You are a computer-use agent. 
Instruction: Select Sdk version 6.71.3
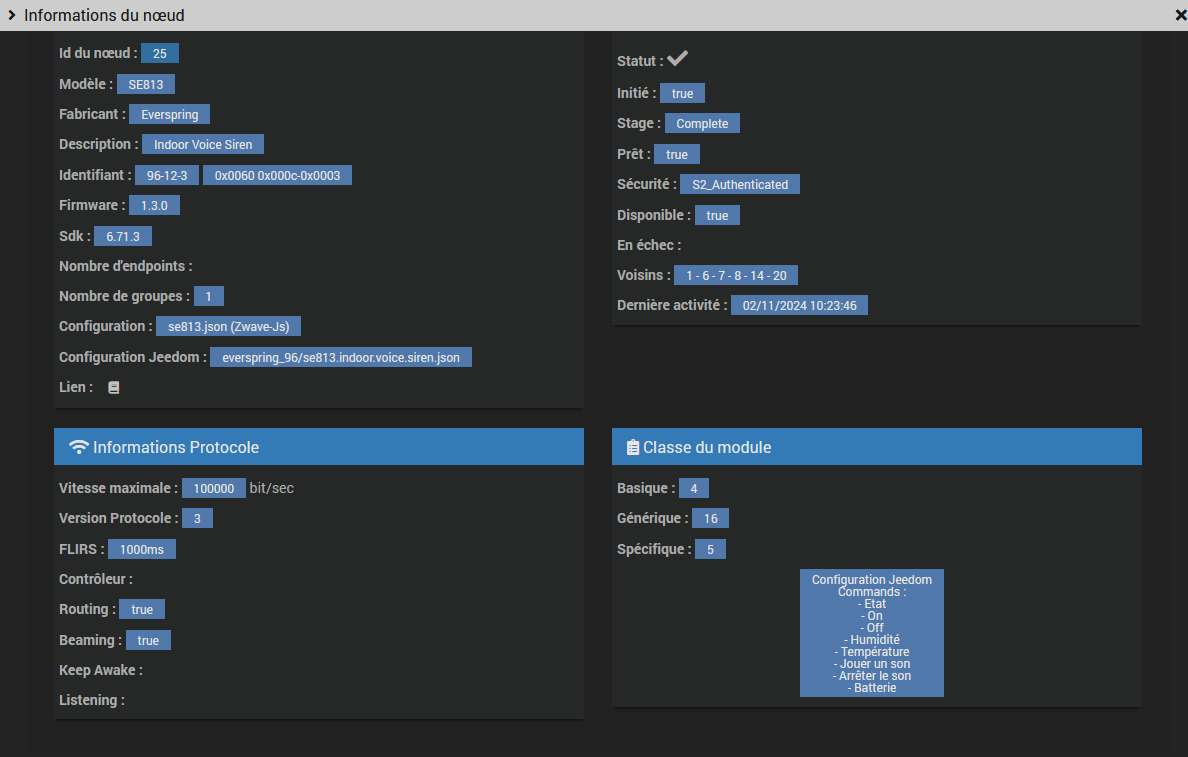(123, 236)
